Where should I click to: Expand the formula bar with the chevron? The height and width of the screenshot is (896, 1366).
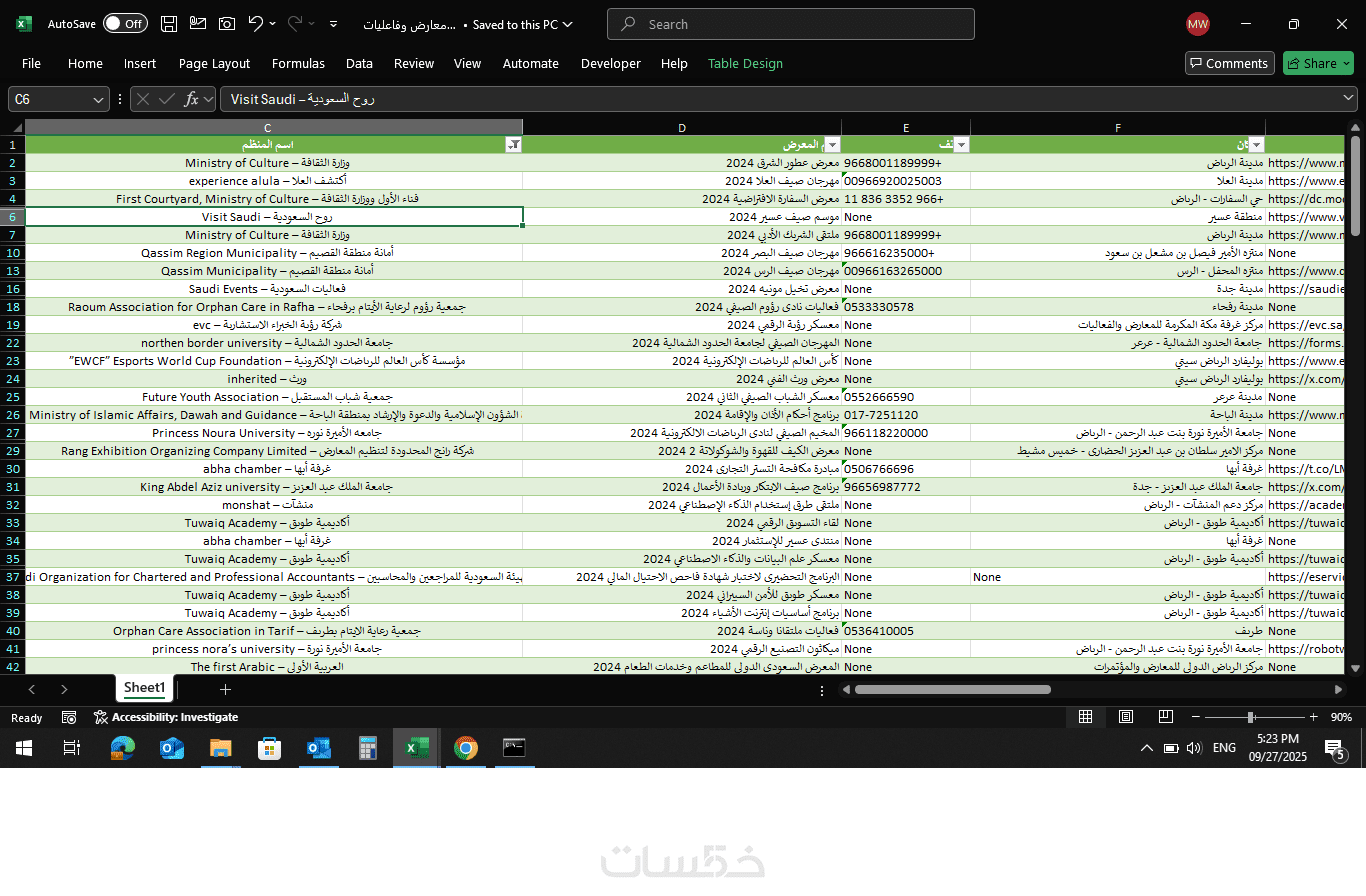tap(1349, 98)
